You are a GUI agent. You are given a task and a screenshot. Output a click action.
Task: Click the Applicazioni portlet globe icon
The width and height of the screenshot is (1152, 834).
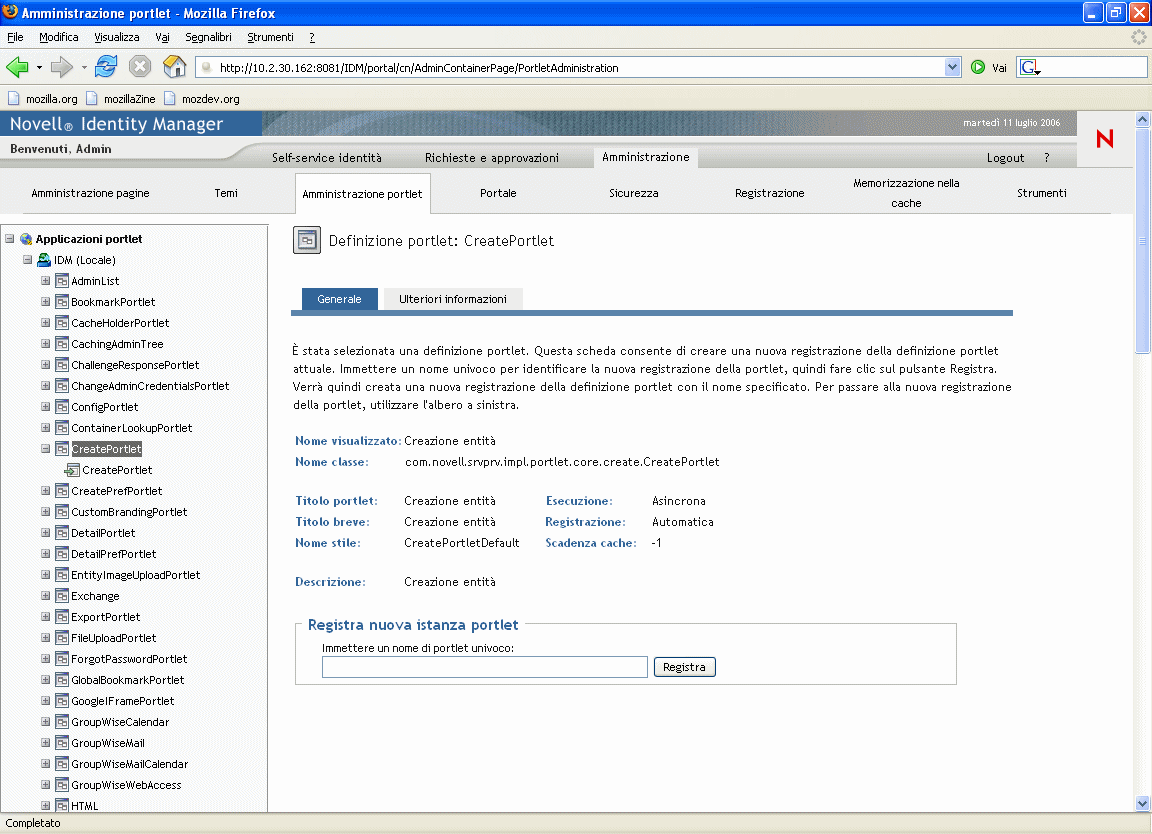26,239
